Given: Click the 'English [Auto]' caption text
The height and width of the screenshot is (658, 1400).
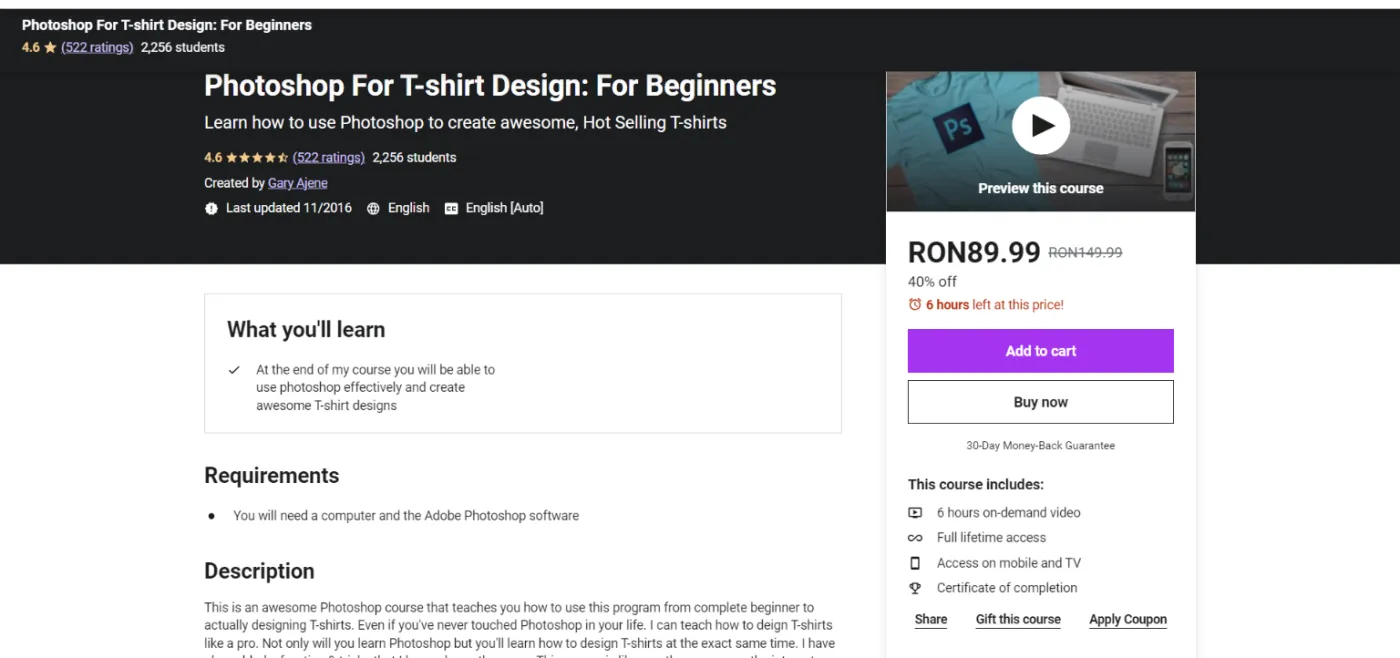Looking at the screenshot, I should tap(504, 208).
